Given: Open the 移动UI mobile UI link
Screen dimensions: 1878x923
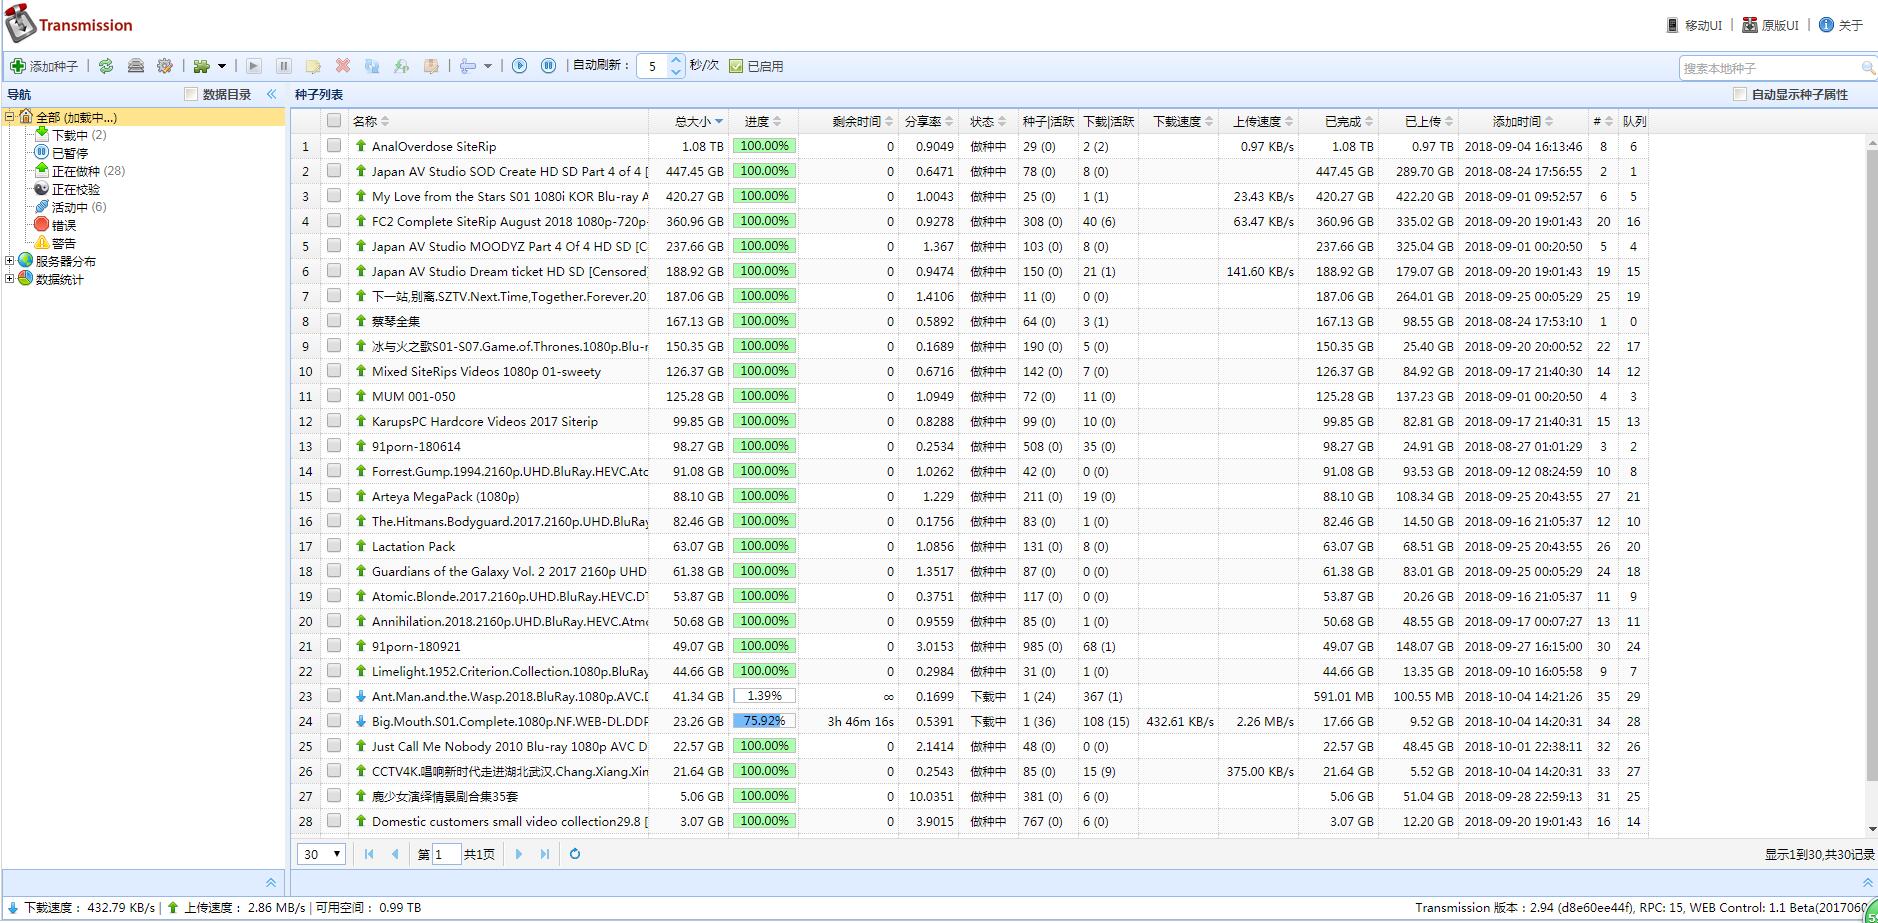Looking at the screenshot, I should pyautogui.click(x=1694, y=25).
